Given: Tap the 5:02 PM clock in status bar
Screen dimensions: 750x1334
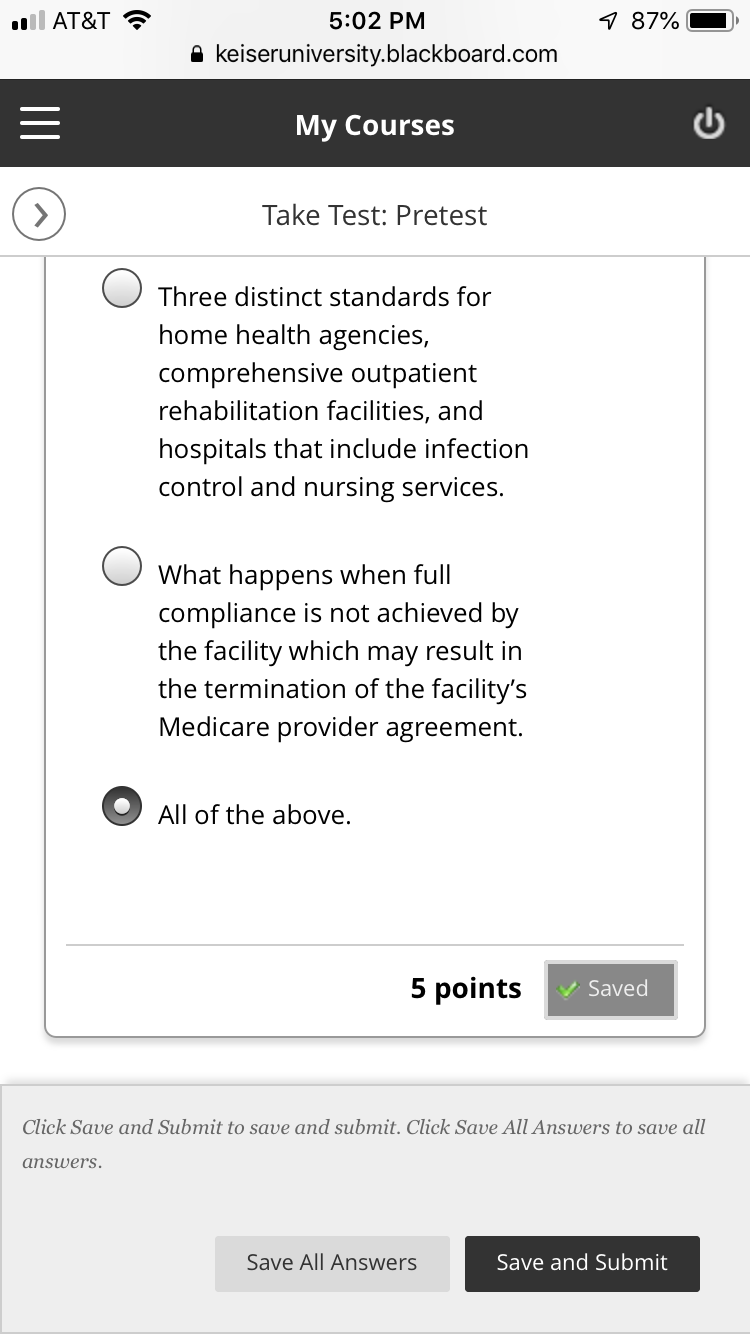Looking at the screenshot, I should point(377,21).
